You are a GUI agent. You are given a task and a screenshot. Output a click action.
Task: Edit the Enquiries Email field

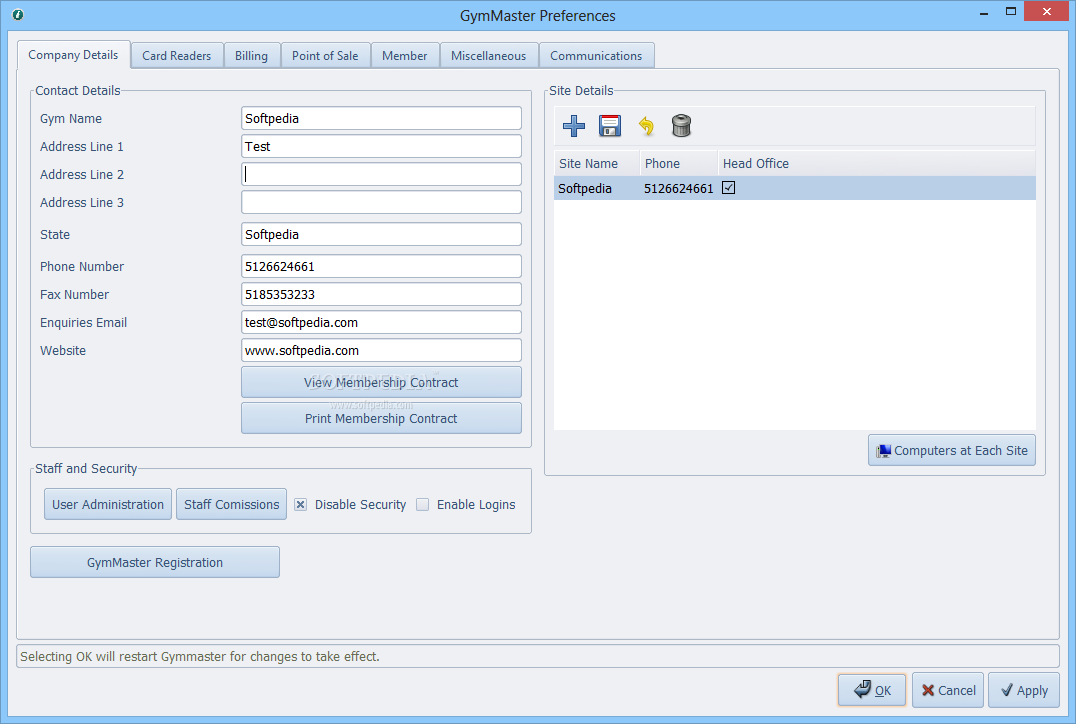[381, 323]
